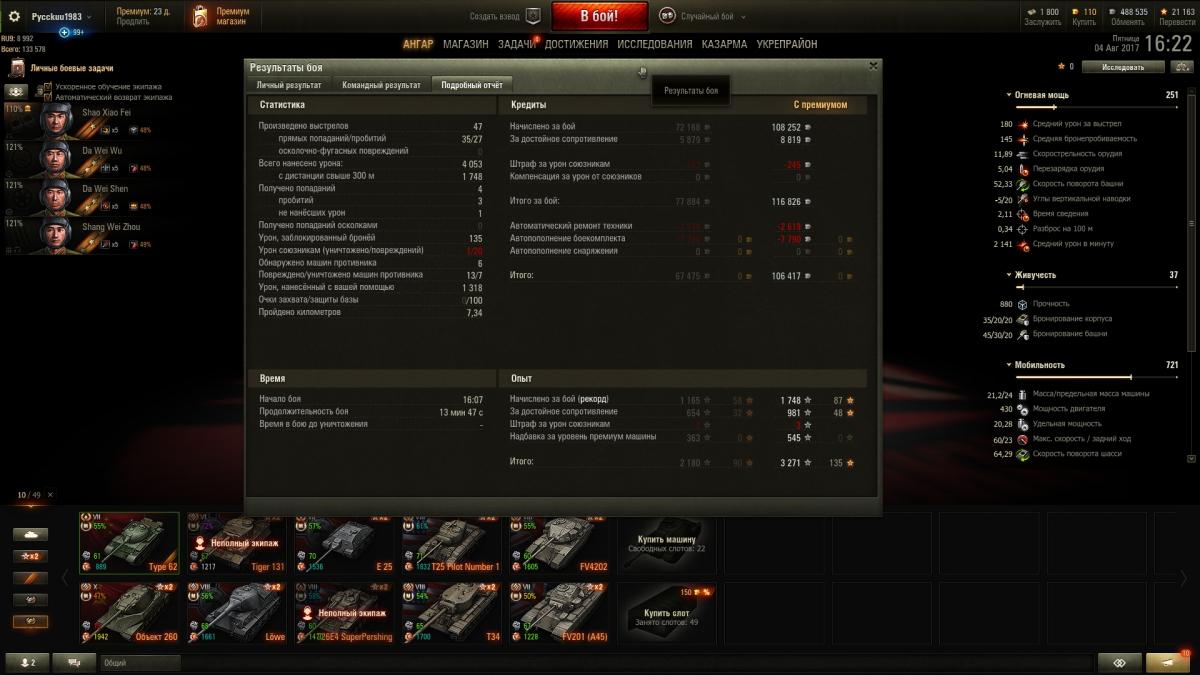Click Купить машину slot

point(668,543)
